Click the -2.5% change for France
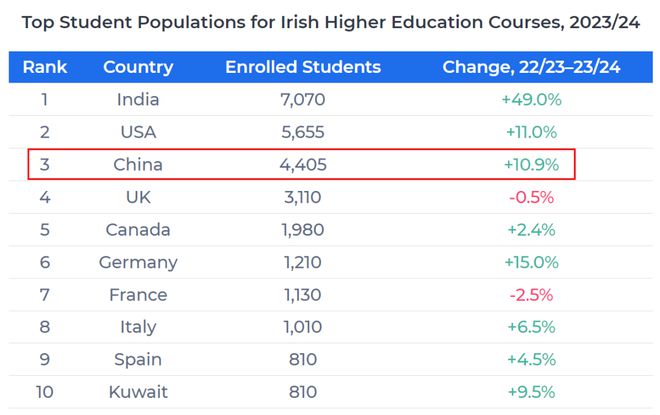Image resolution: width=660 pixels, height=415 pixels. [x=531, y=295]
